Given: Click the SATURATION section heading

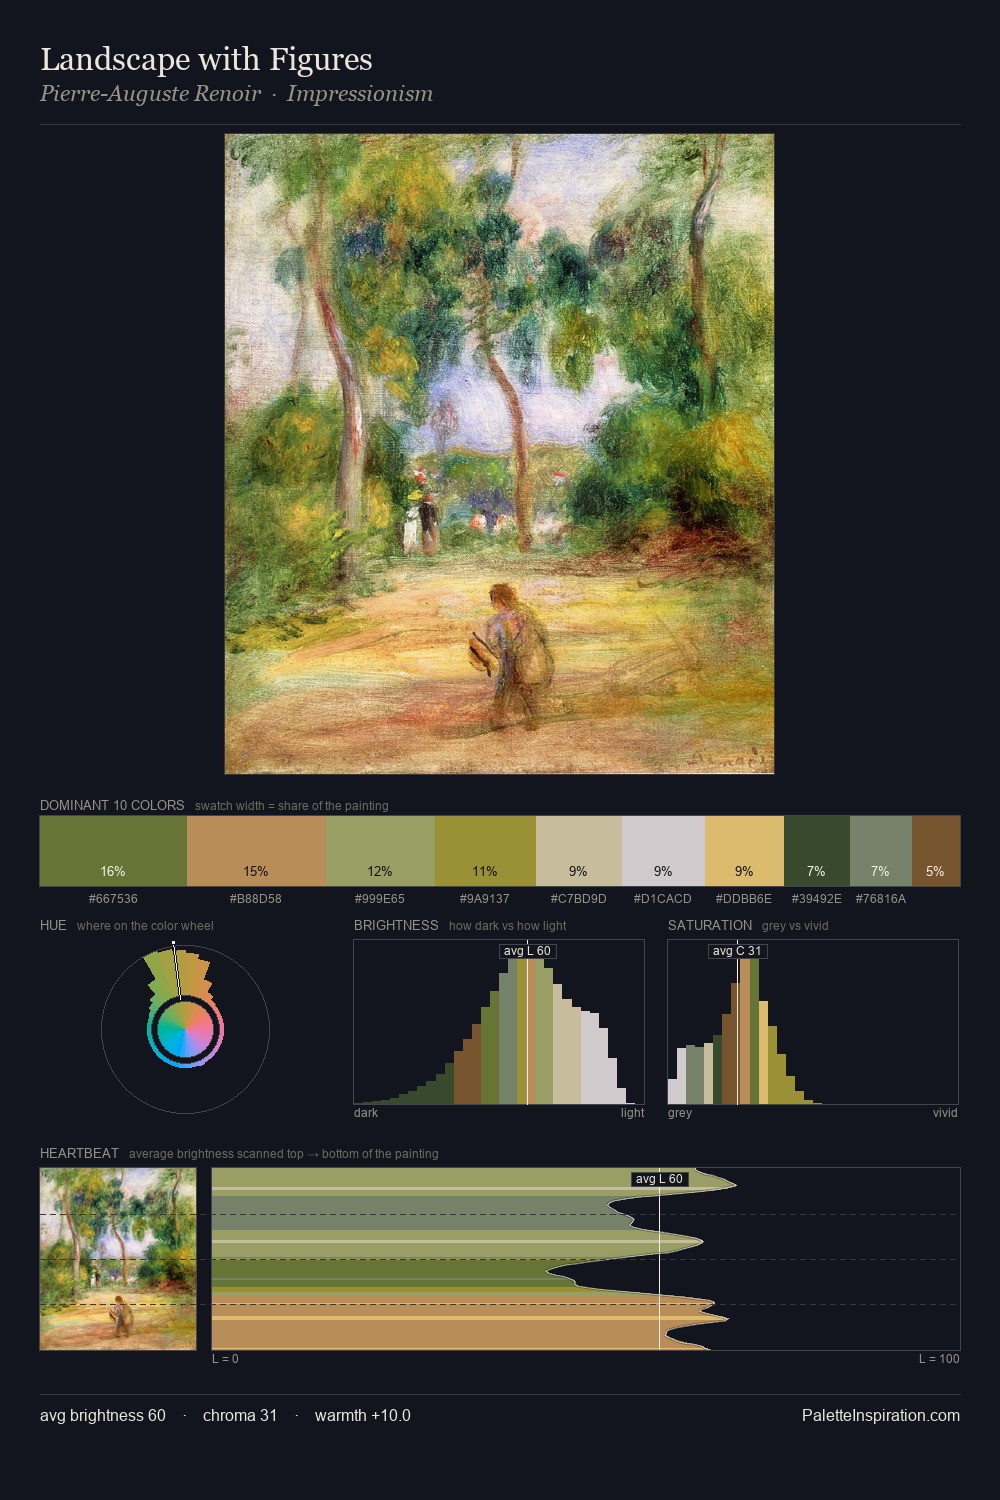Looking at the screenshot, I should [x=710, y=925].
